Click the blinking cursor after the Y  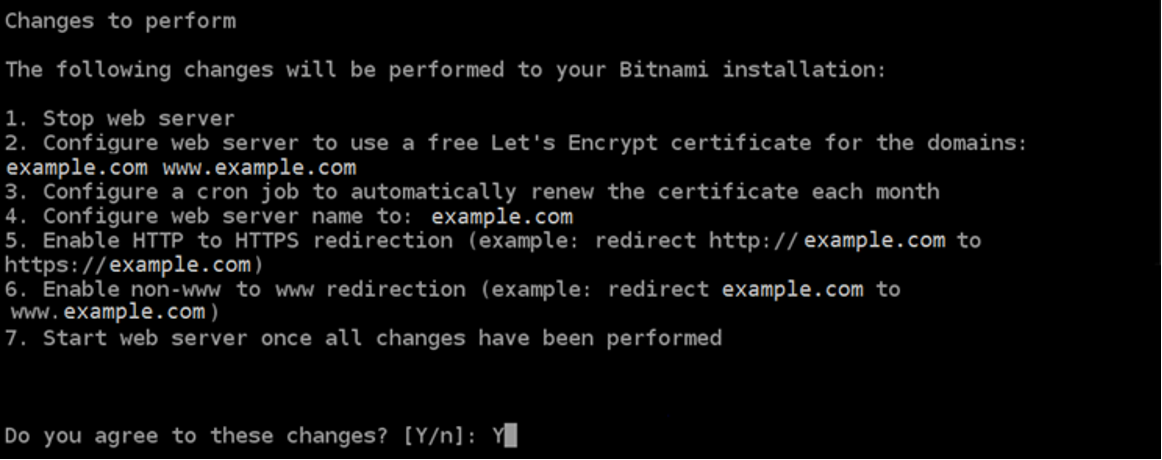[510, 436]
